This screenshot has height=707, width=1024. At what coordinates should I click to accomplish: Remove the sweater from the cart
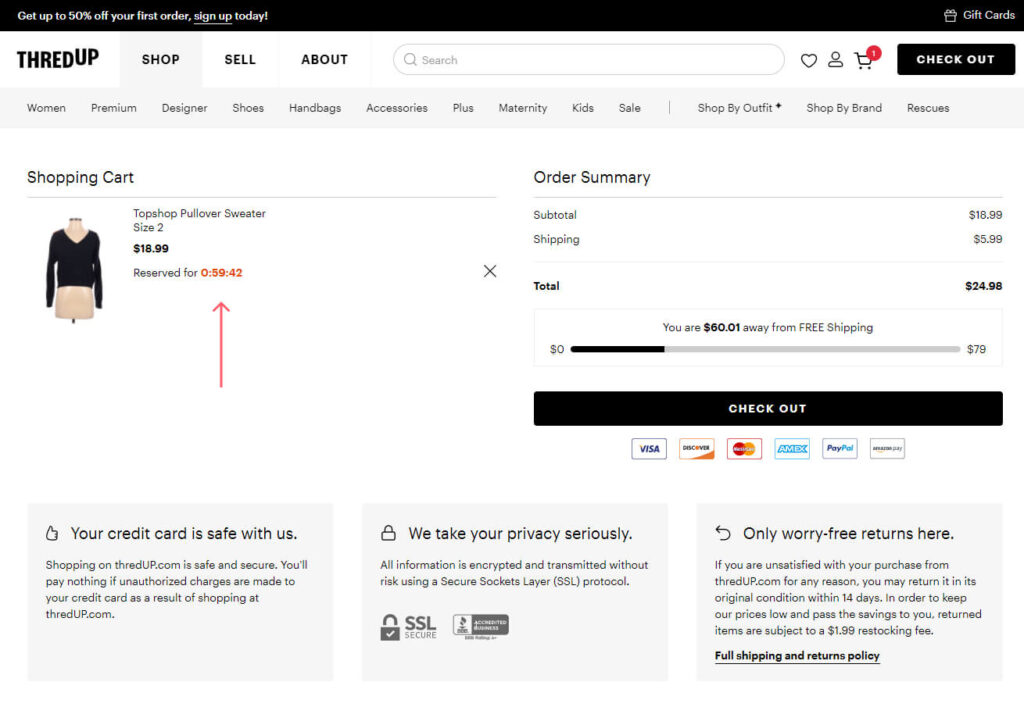(x=489, y=270)
